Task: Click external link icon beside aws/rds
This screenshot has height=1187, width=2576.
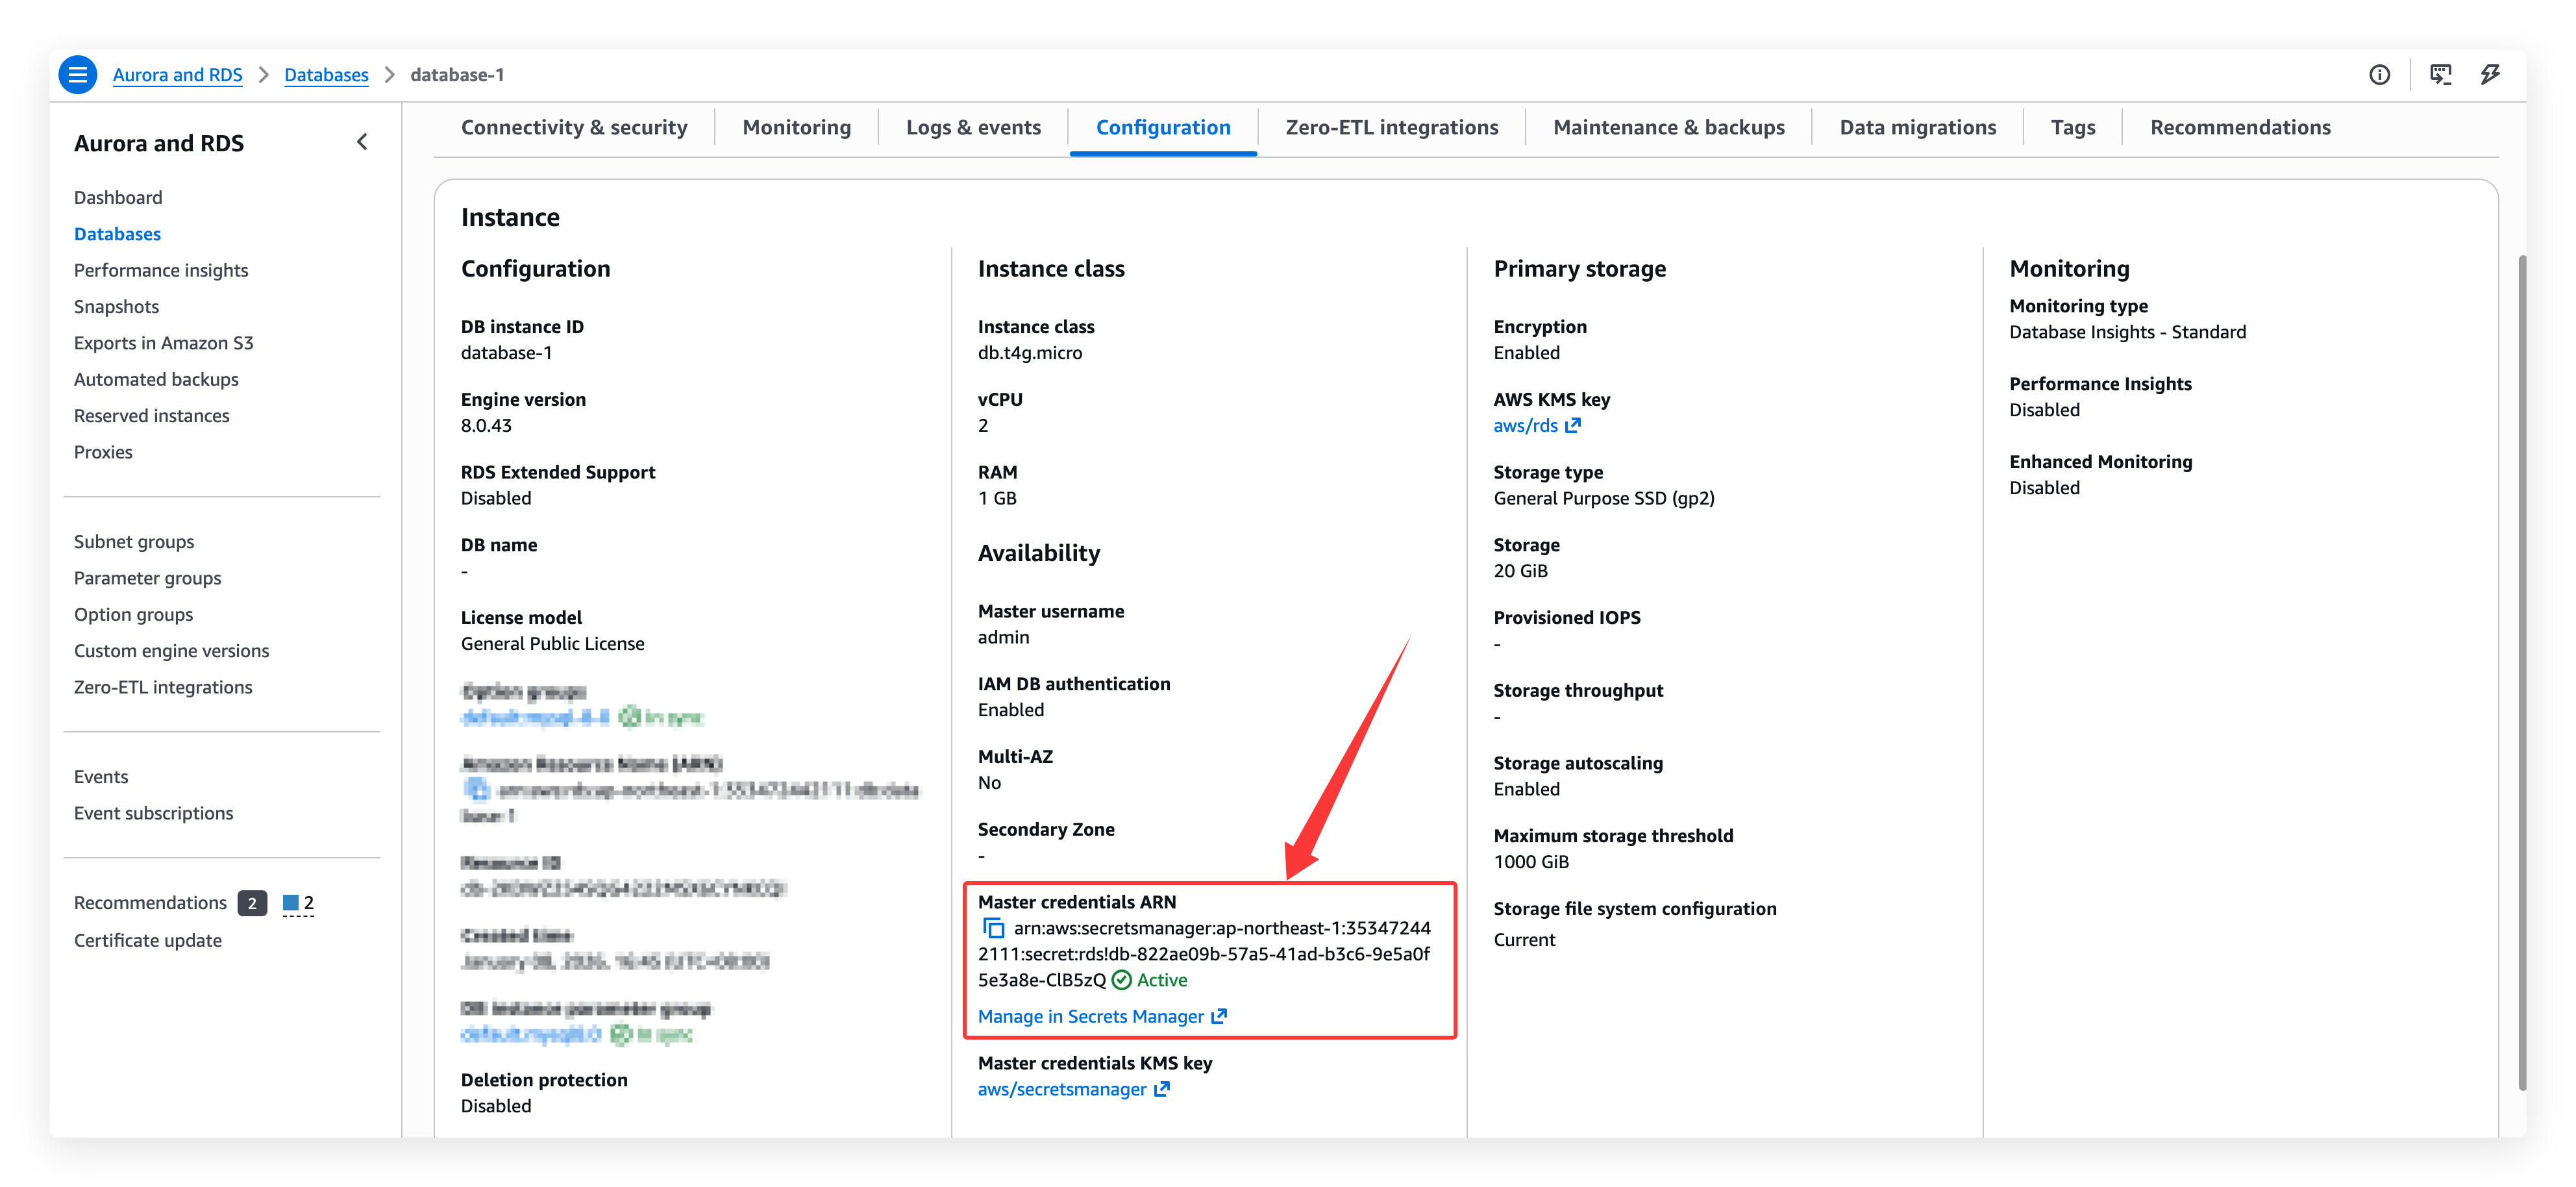Action: tap(1573, 425)
